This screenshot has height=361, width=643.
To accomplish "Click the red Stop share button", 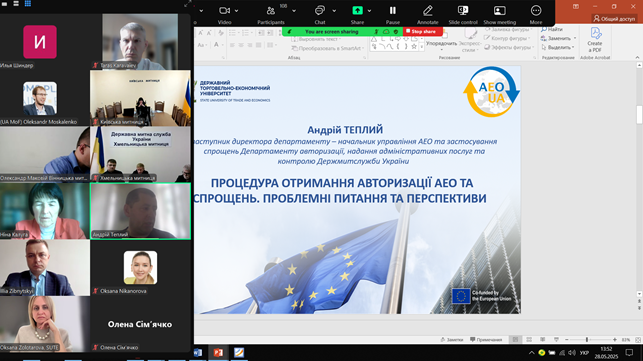I will tap(423, 32).
